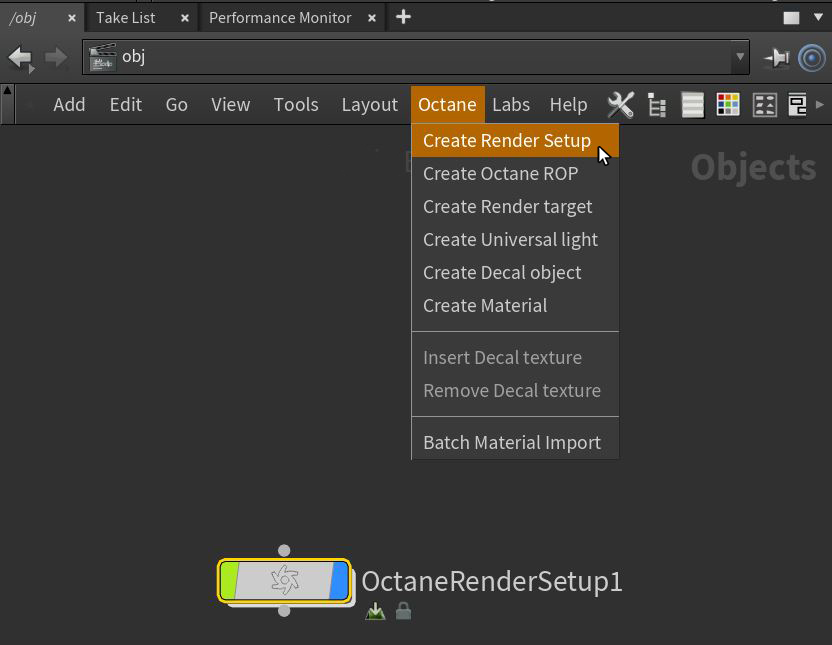Click the lock badge under OctaneRenderSetup1

pyautogui.click(x=403, y=611)
